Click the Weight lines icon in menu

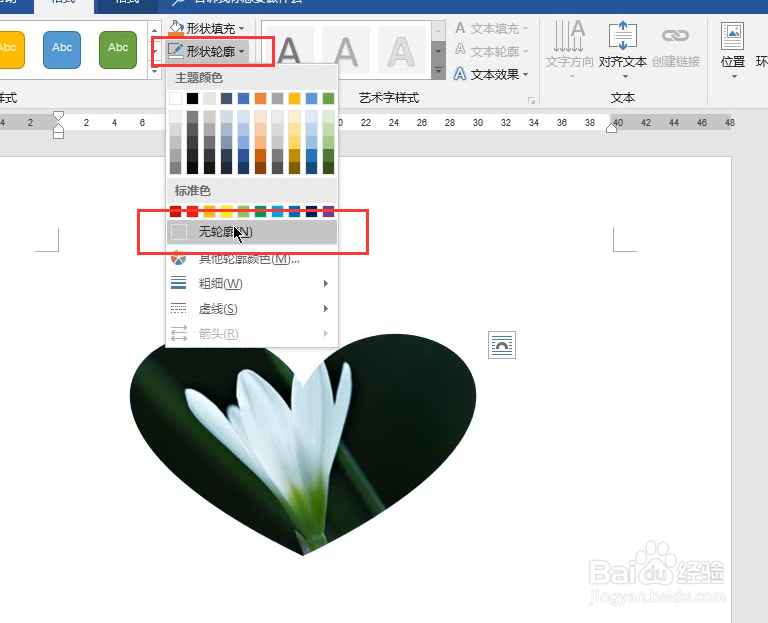click(x=178, y=283)
